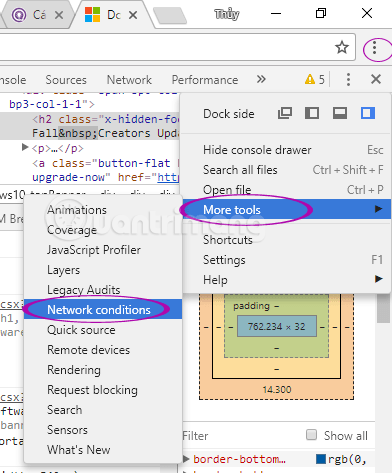Screen dimensions: 392x473
Task: Open the blue rgb color swatch
Action: [x=321, y=459]
